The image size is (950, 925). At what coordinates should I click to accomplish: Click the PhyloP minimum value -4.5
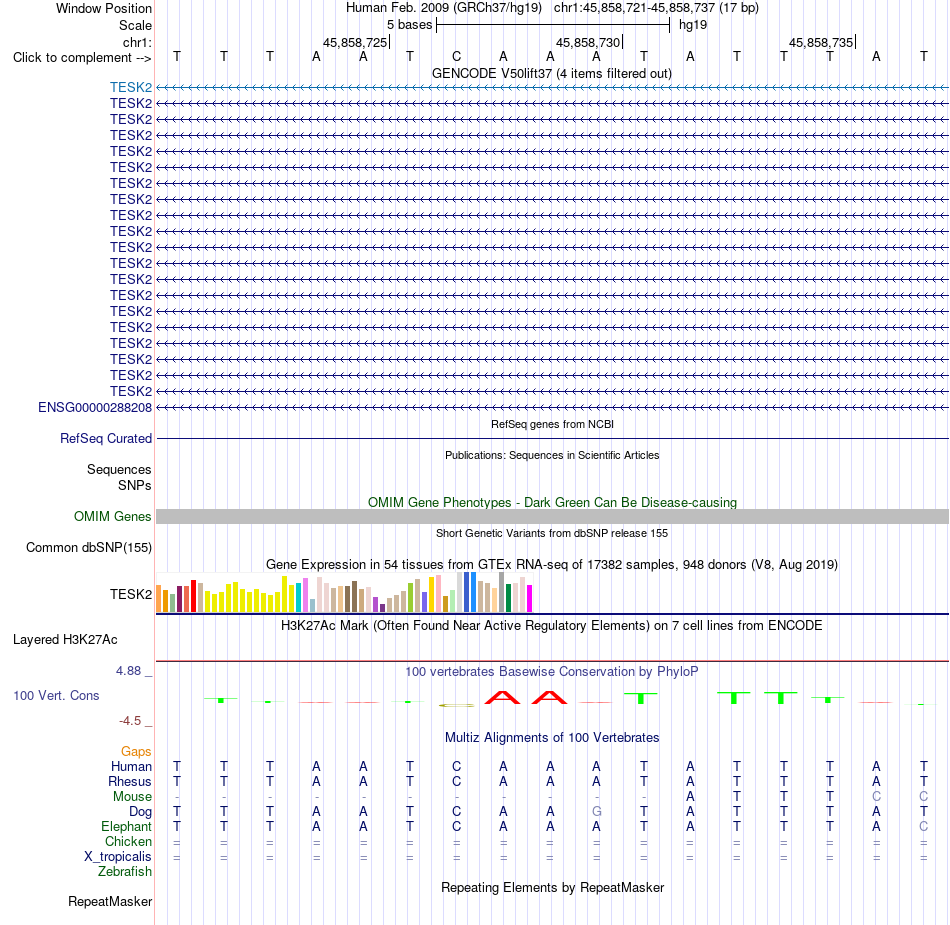pyautogui.click(x=130, y=721)
